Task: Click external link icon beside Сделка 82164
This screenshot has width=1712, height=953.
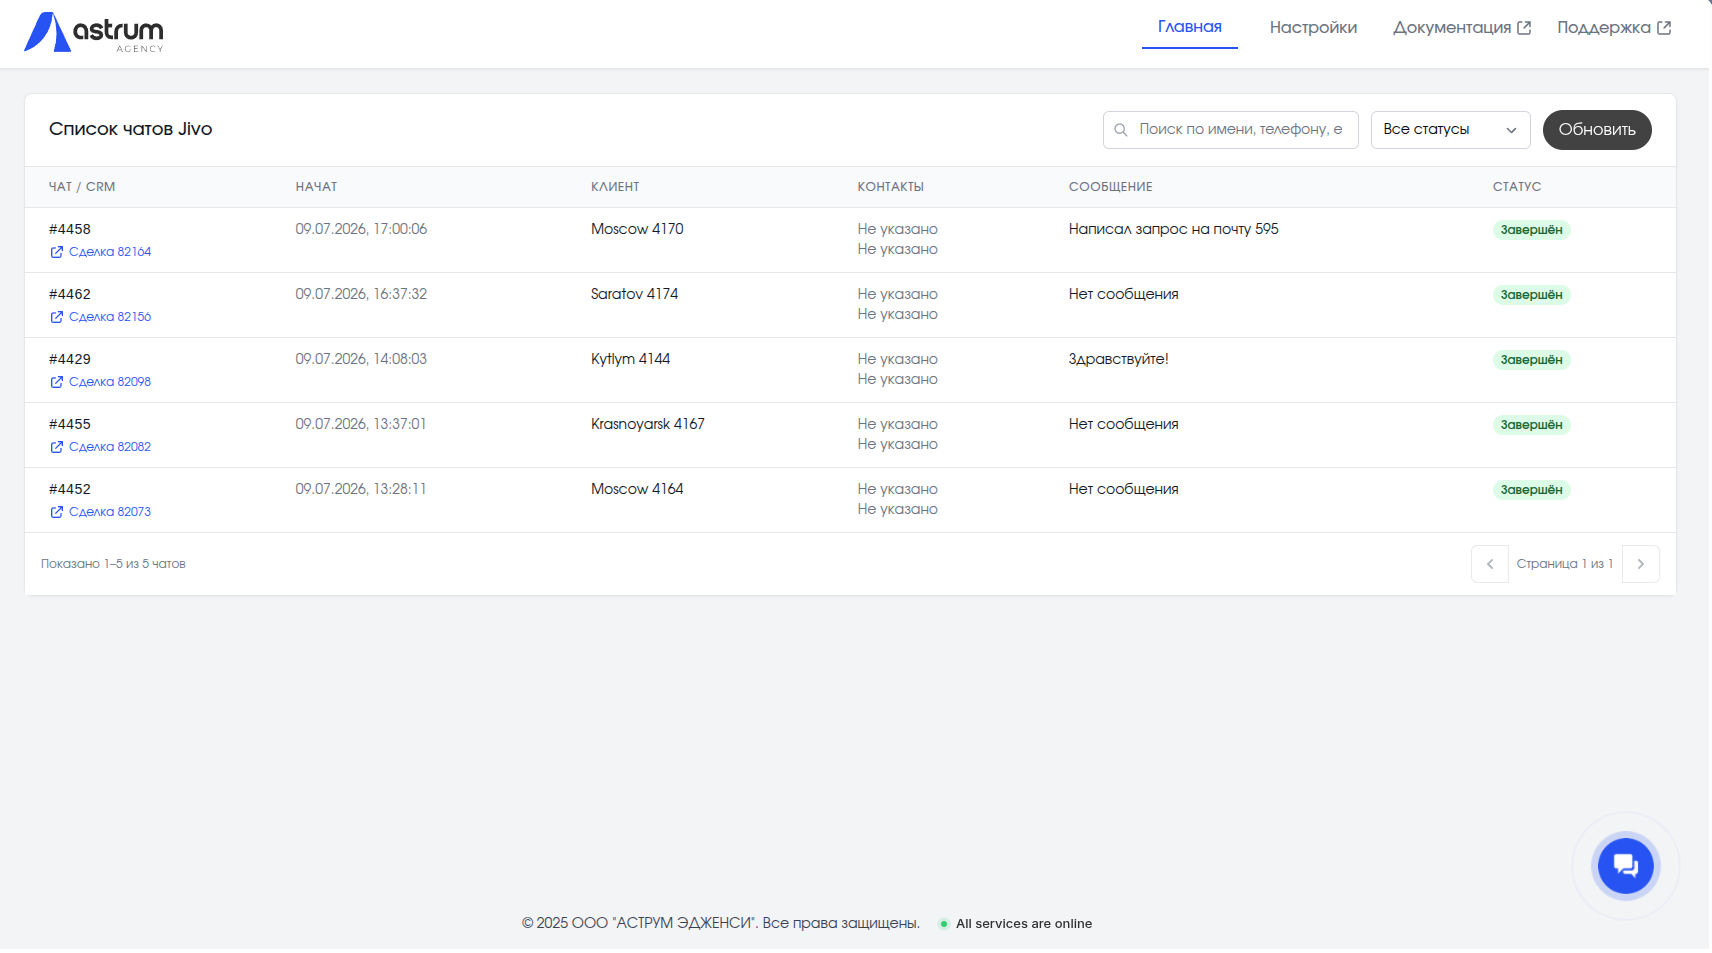Action: [57, 252]
